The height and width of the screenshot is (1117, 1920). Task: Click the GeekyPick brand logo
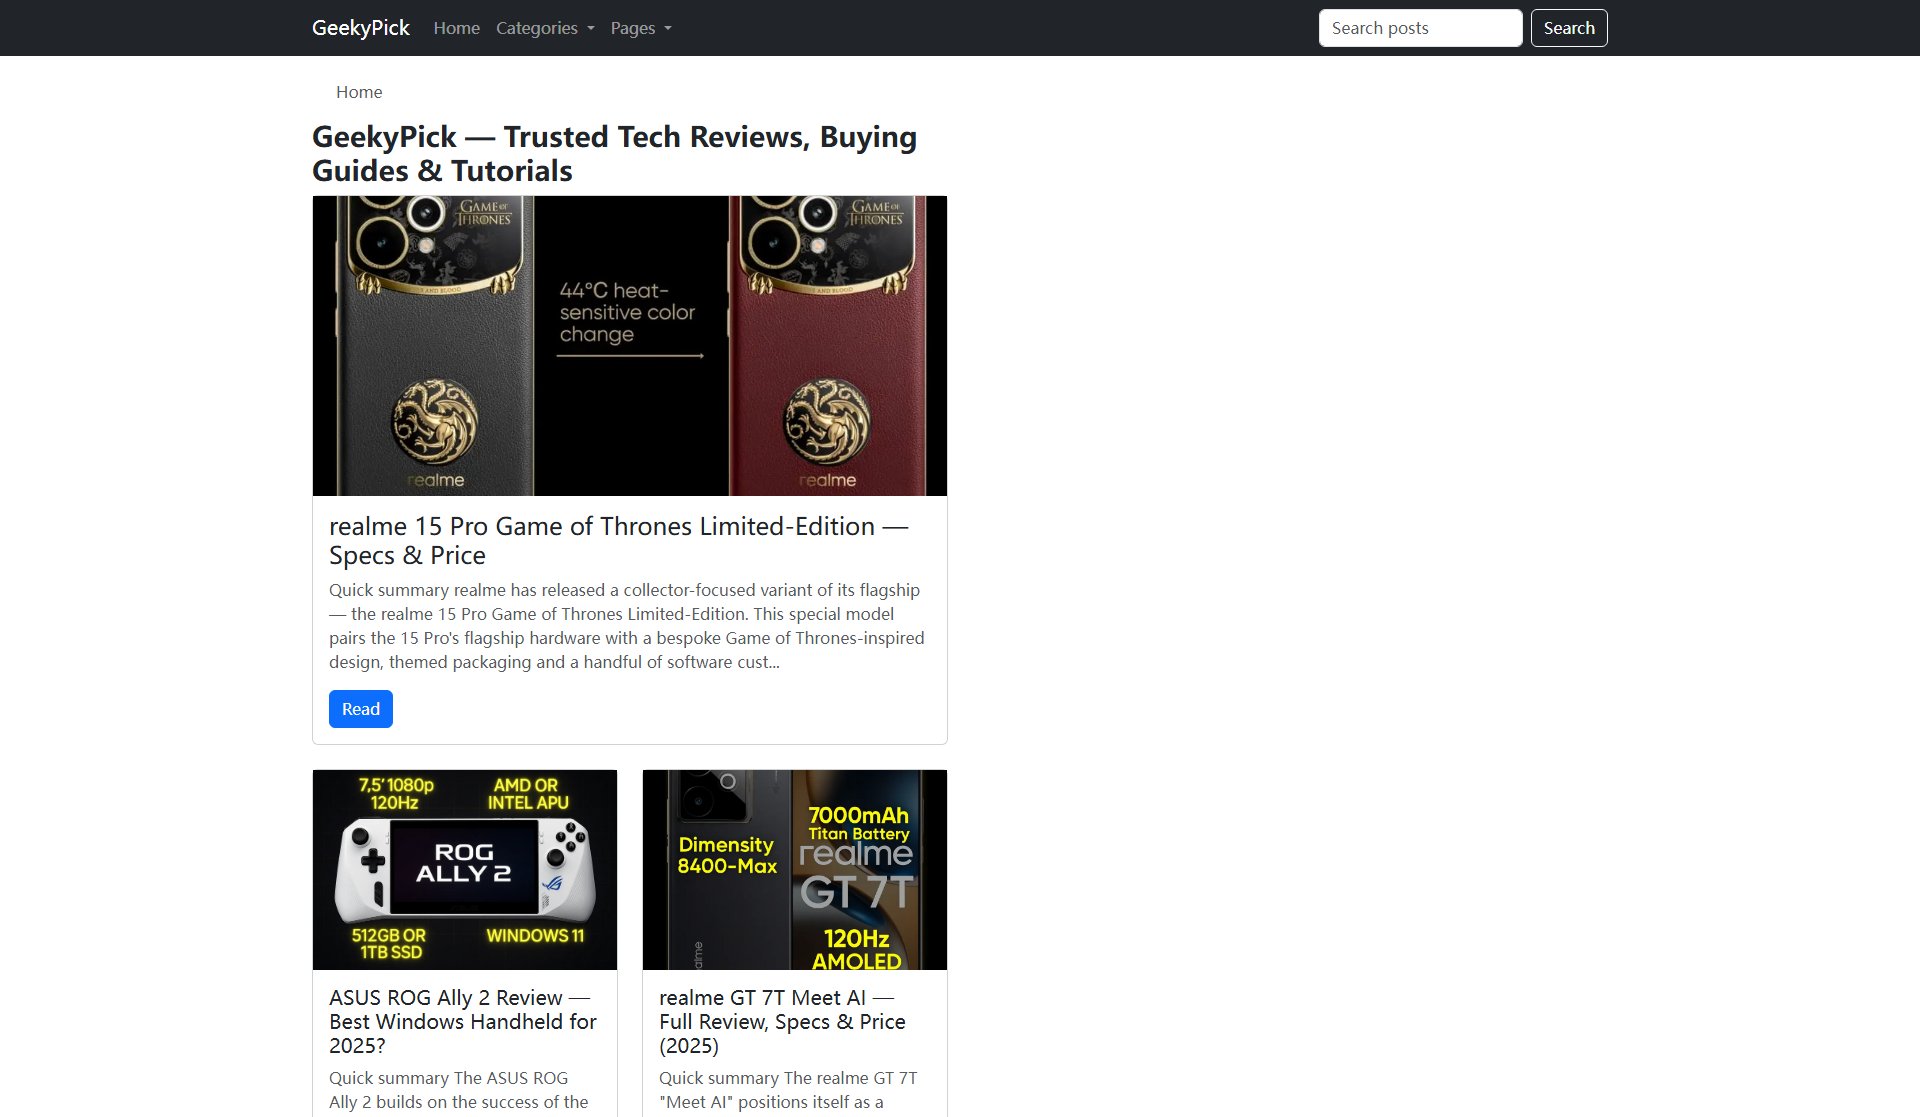tap(360, 28)
